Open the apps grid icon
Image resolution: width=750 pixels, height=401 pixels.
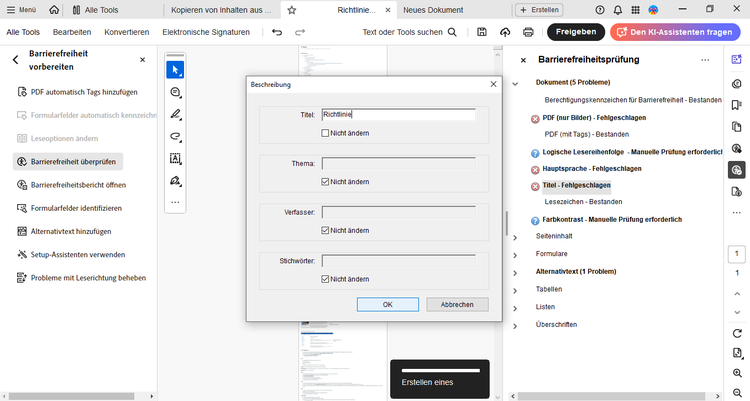coord(635,10)
